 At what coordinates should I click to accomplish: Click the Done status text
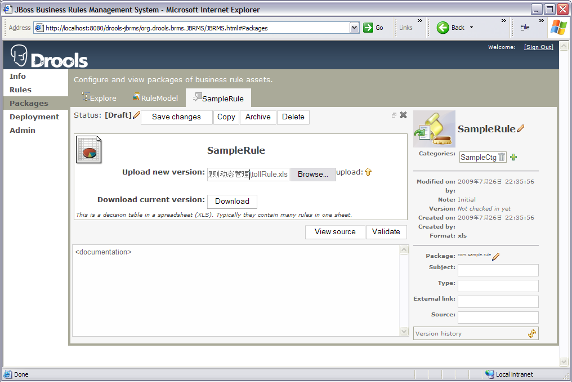[x=21, y=374]
